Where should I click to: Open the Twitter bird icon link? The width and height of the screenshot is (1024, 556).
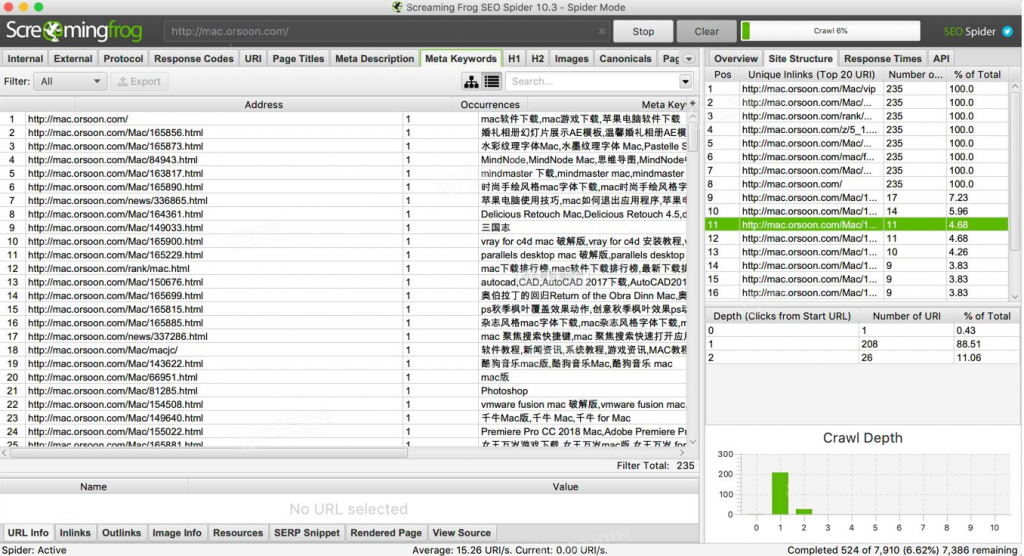[x=1008, y=31]
